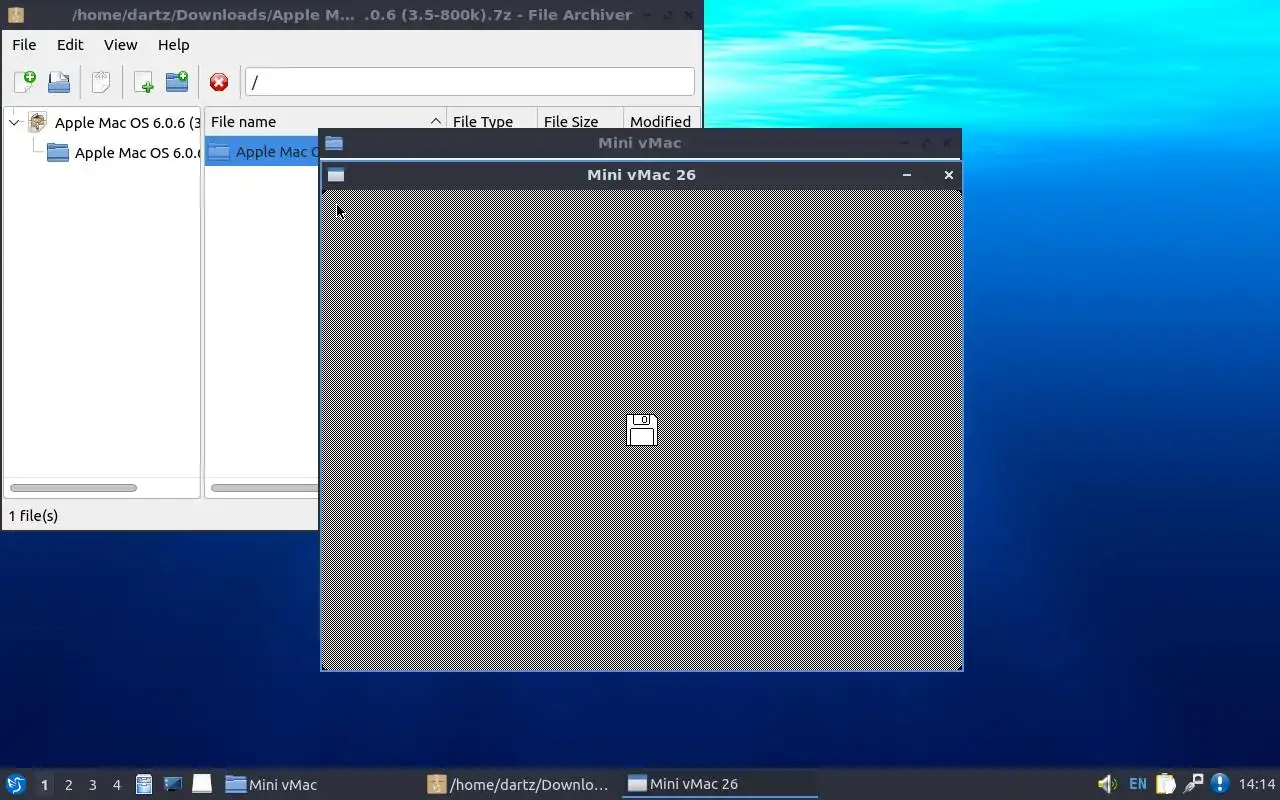Open the Lubuntu start menu

[16, 784]
